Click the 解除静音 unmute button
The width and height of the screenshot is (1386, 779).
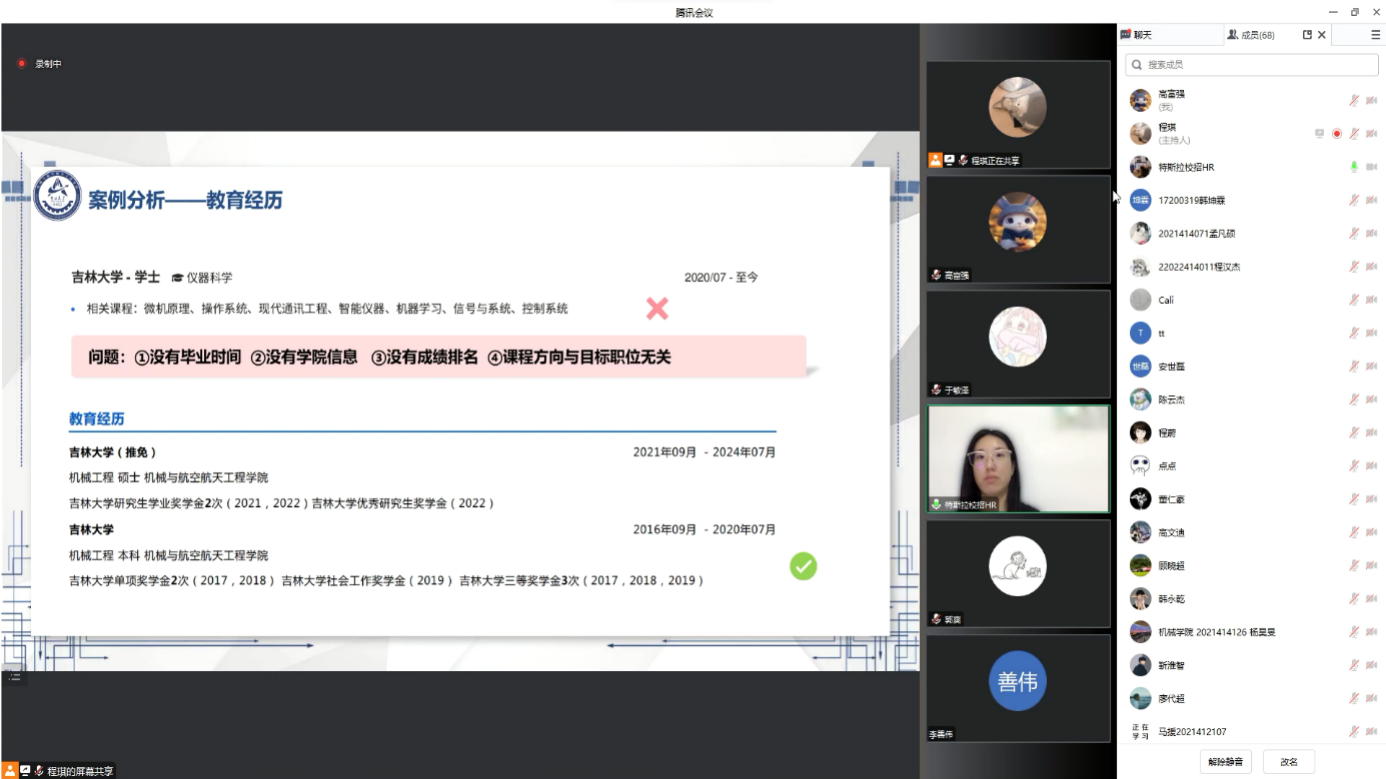pyautogui.click(x=1225, y=762)
